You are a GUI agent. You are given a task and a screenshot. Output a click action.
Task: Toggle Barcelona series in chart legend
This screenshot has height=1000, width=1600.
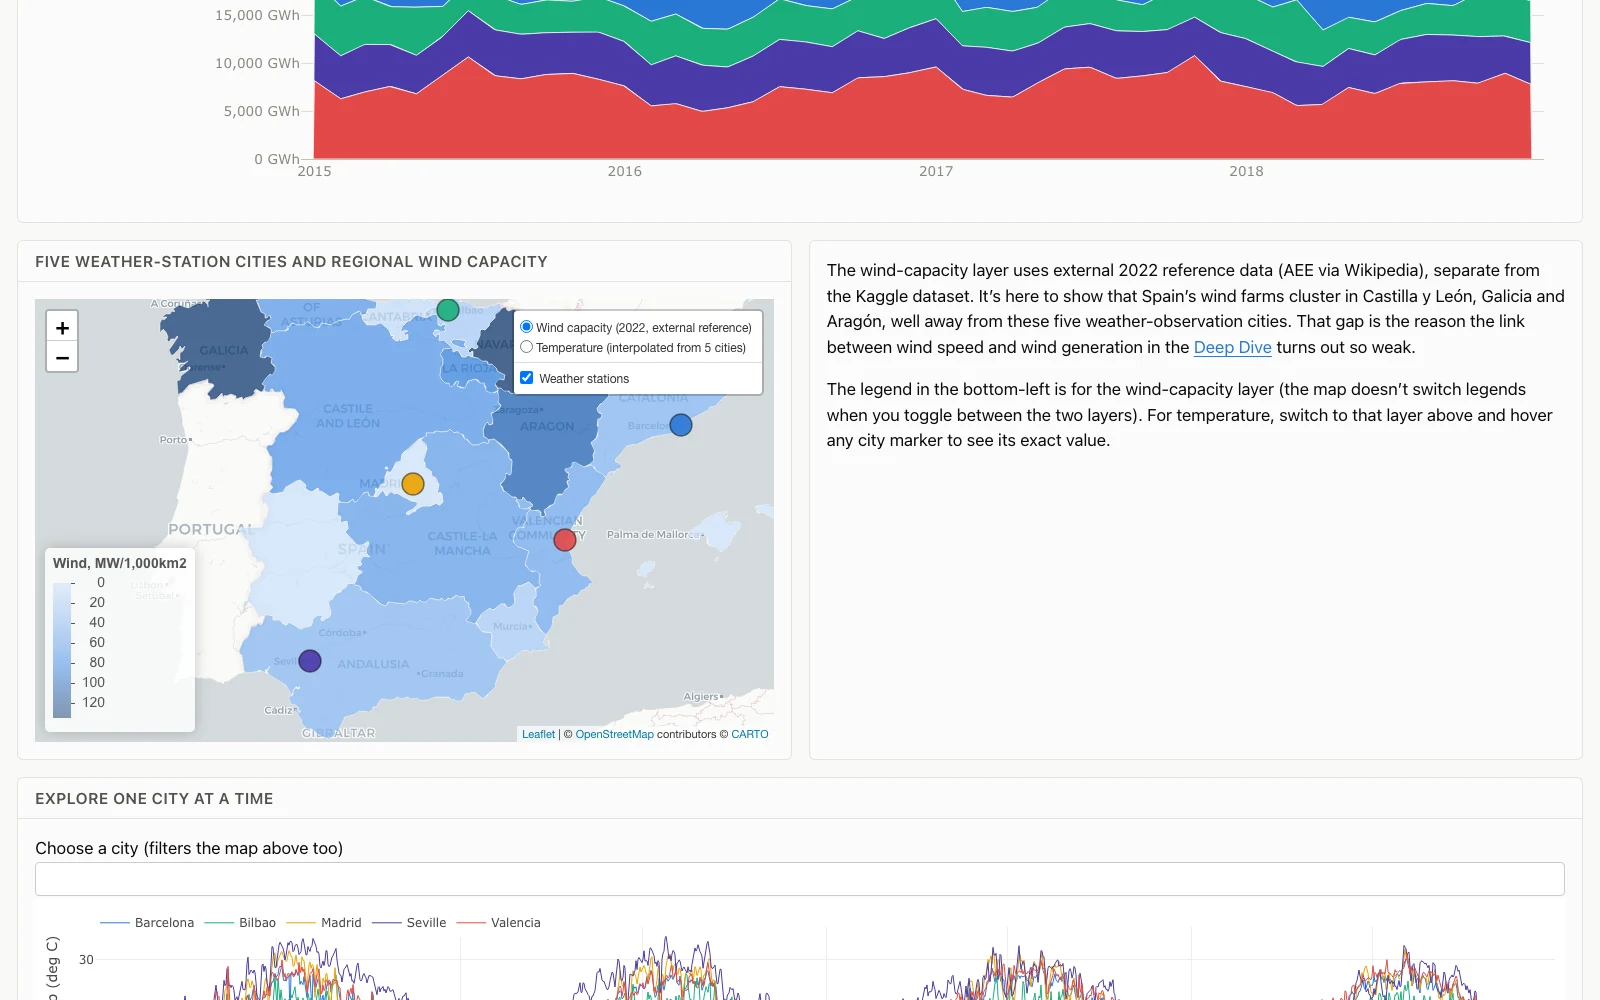(148, 923)
